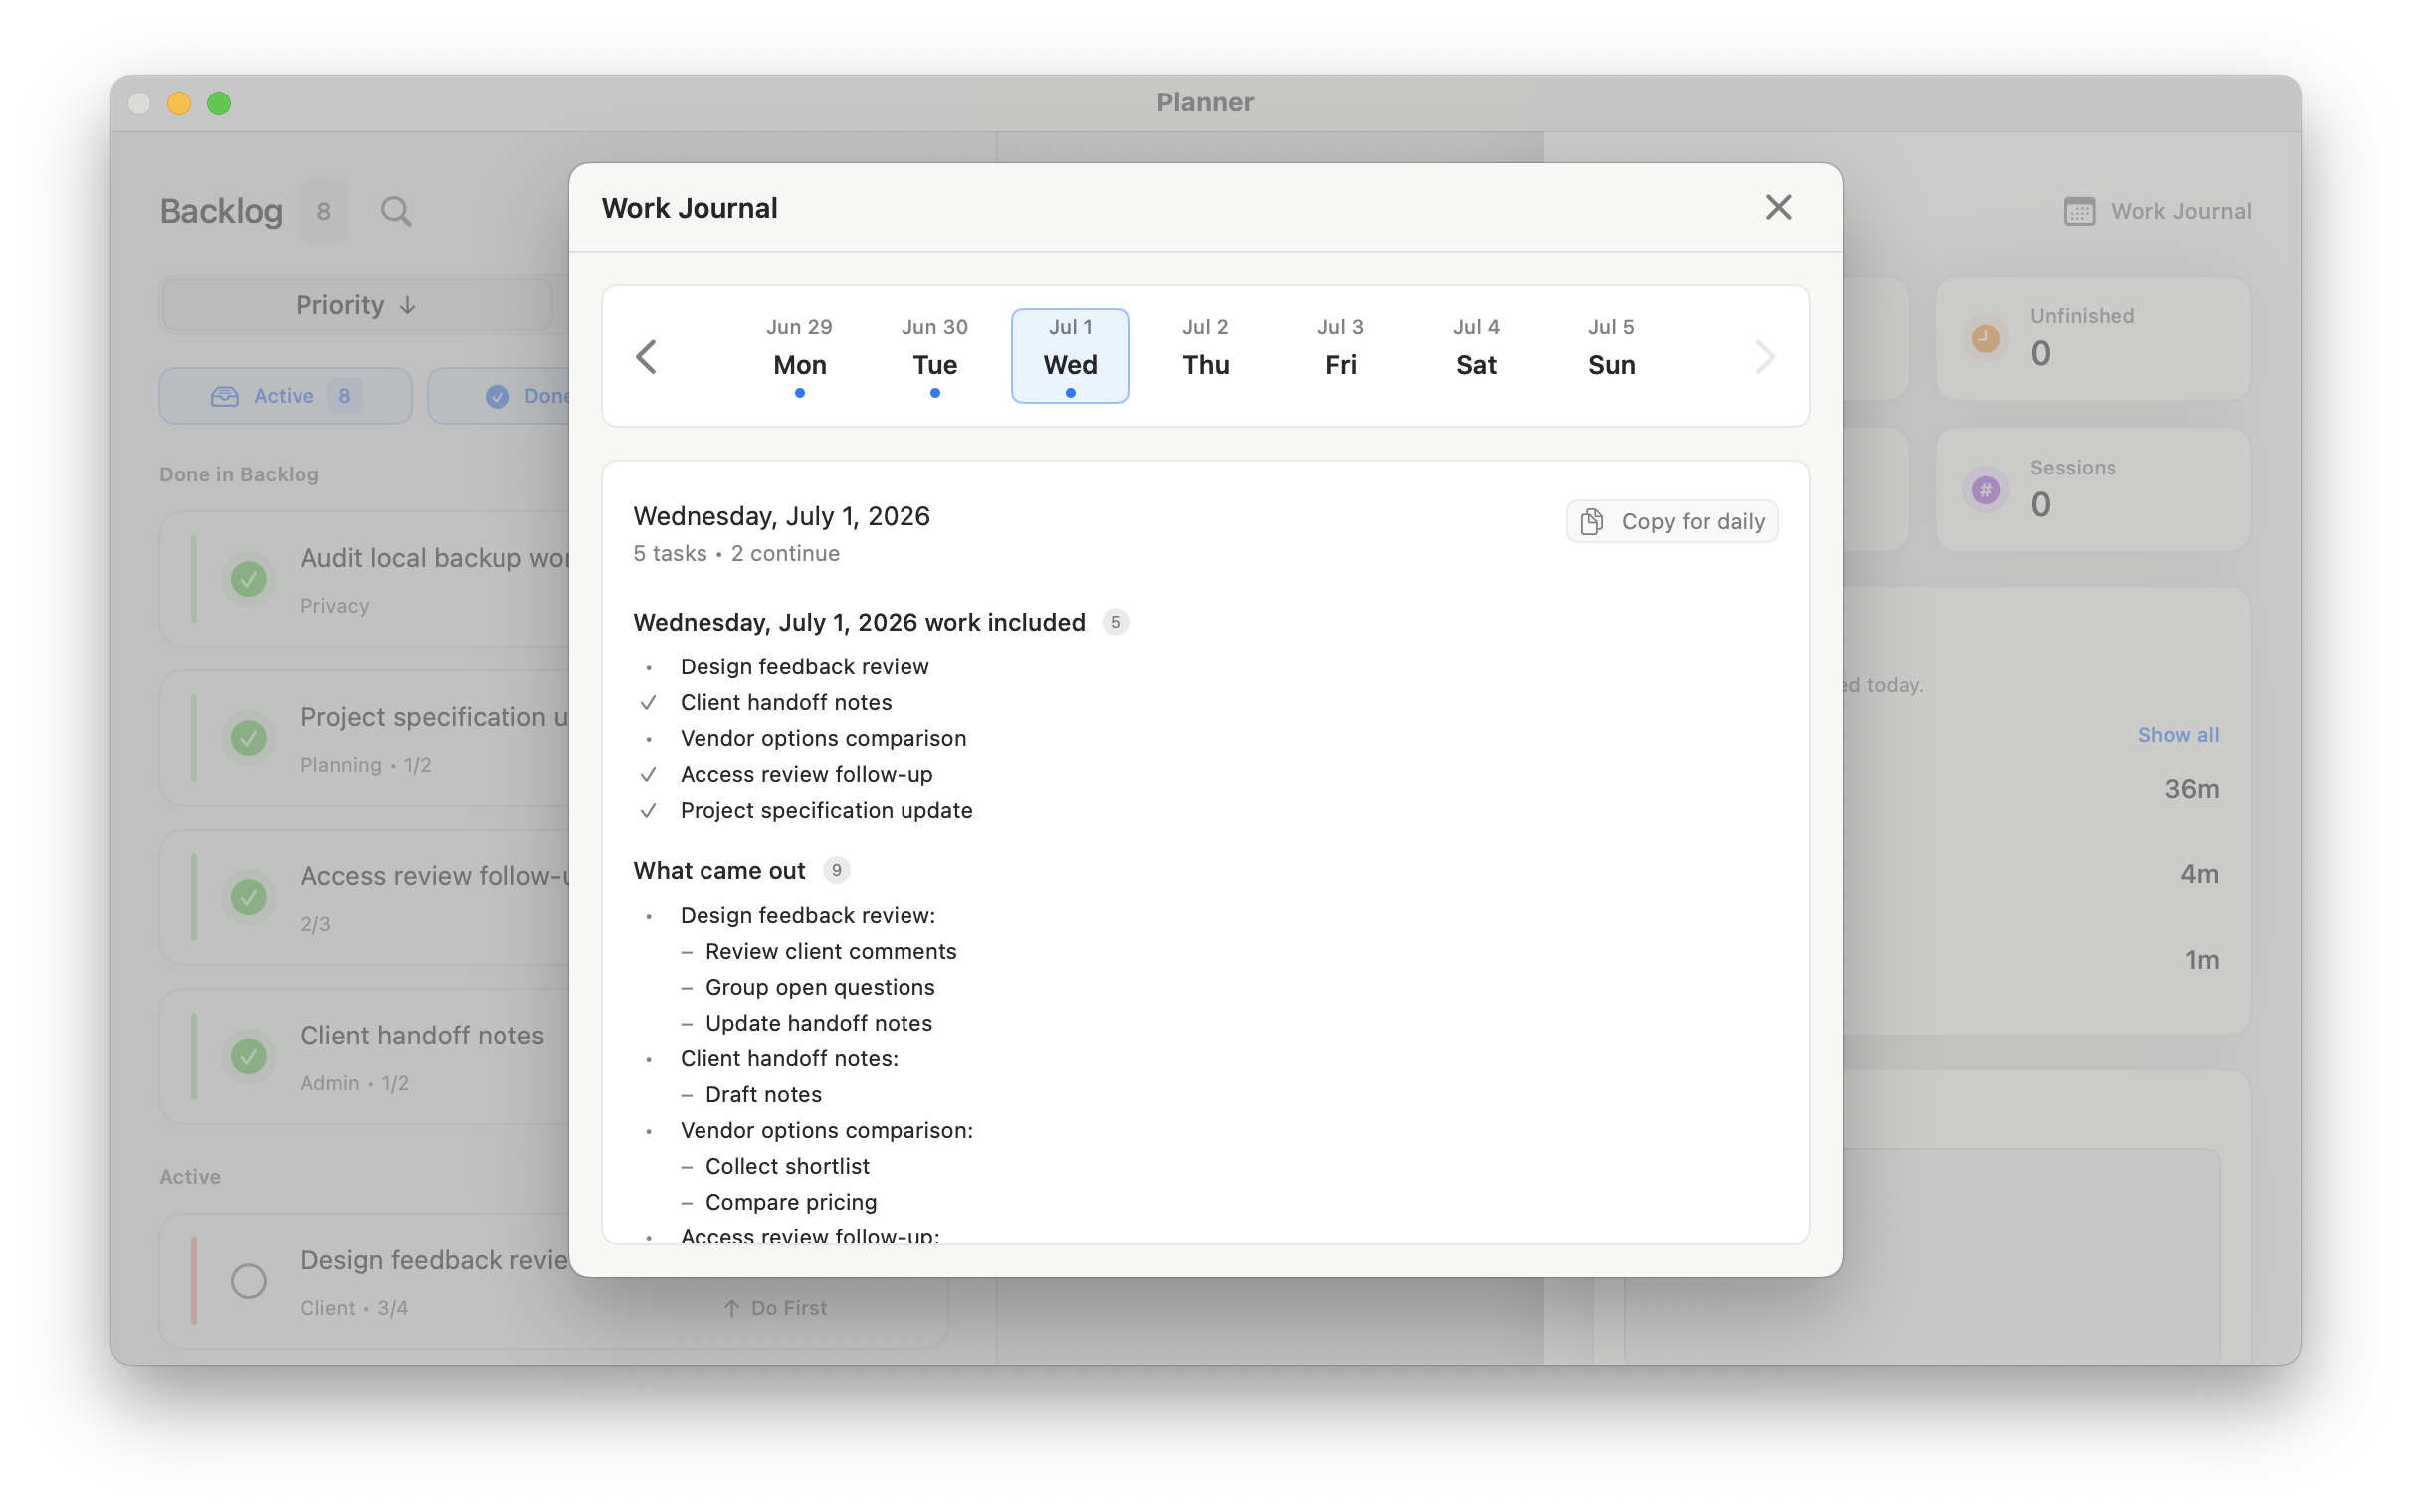Viewport: 2412px width, 1512px height.
Task: Click the What came out heading
Action: (x=719, y=871)
